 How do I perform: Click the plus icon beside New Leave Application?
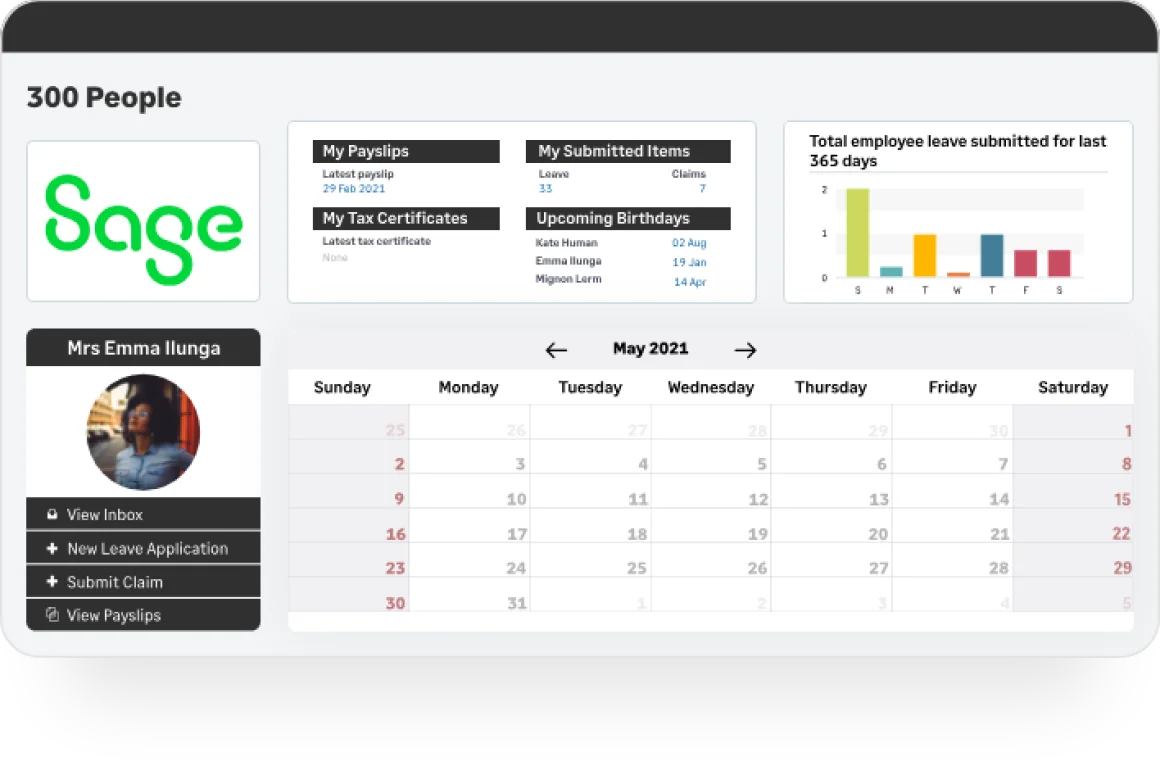point(52,548)
